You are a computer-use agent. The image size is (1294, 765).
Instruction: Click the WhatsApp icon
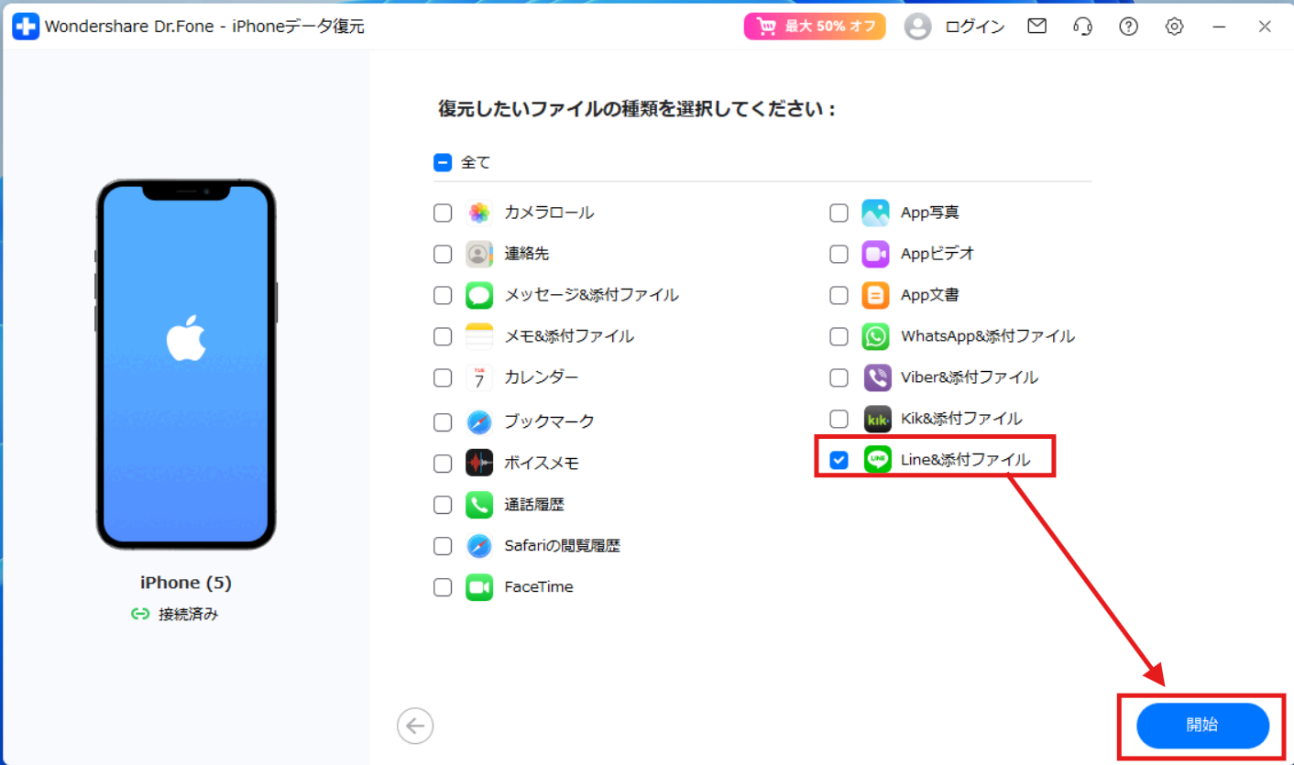(x=876, y=336)
